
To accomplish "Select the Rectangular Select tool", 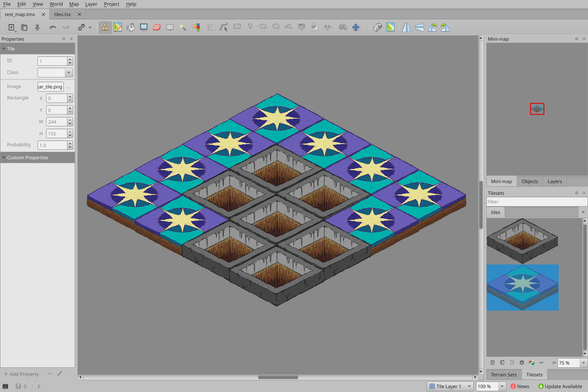I will [170, 27].
